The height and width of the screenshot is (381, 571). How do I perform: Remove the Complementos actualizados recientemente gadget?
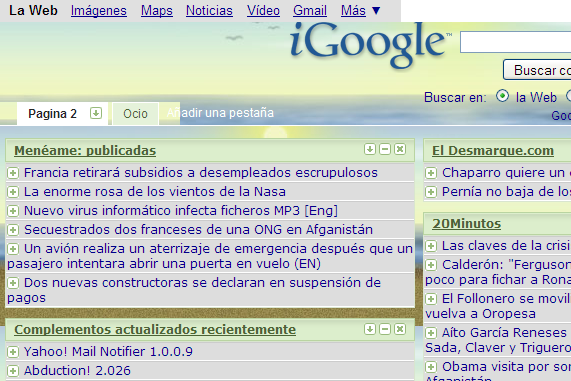pos(400,329)
